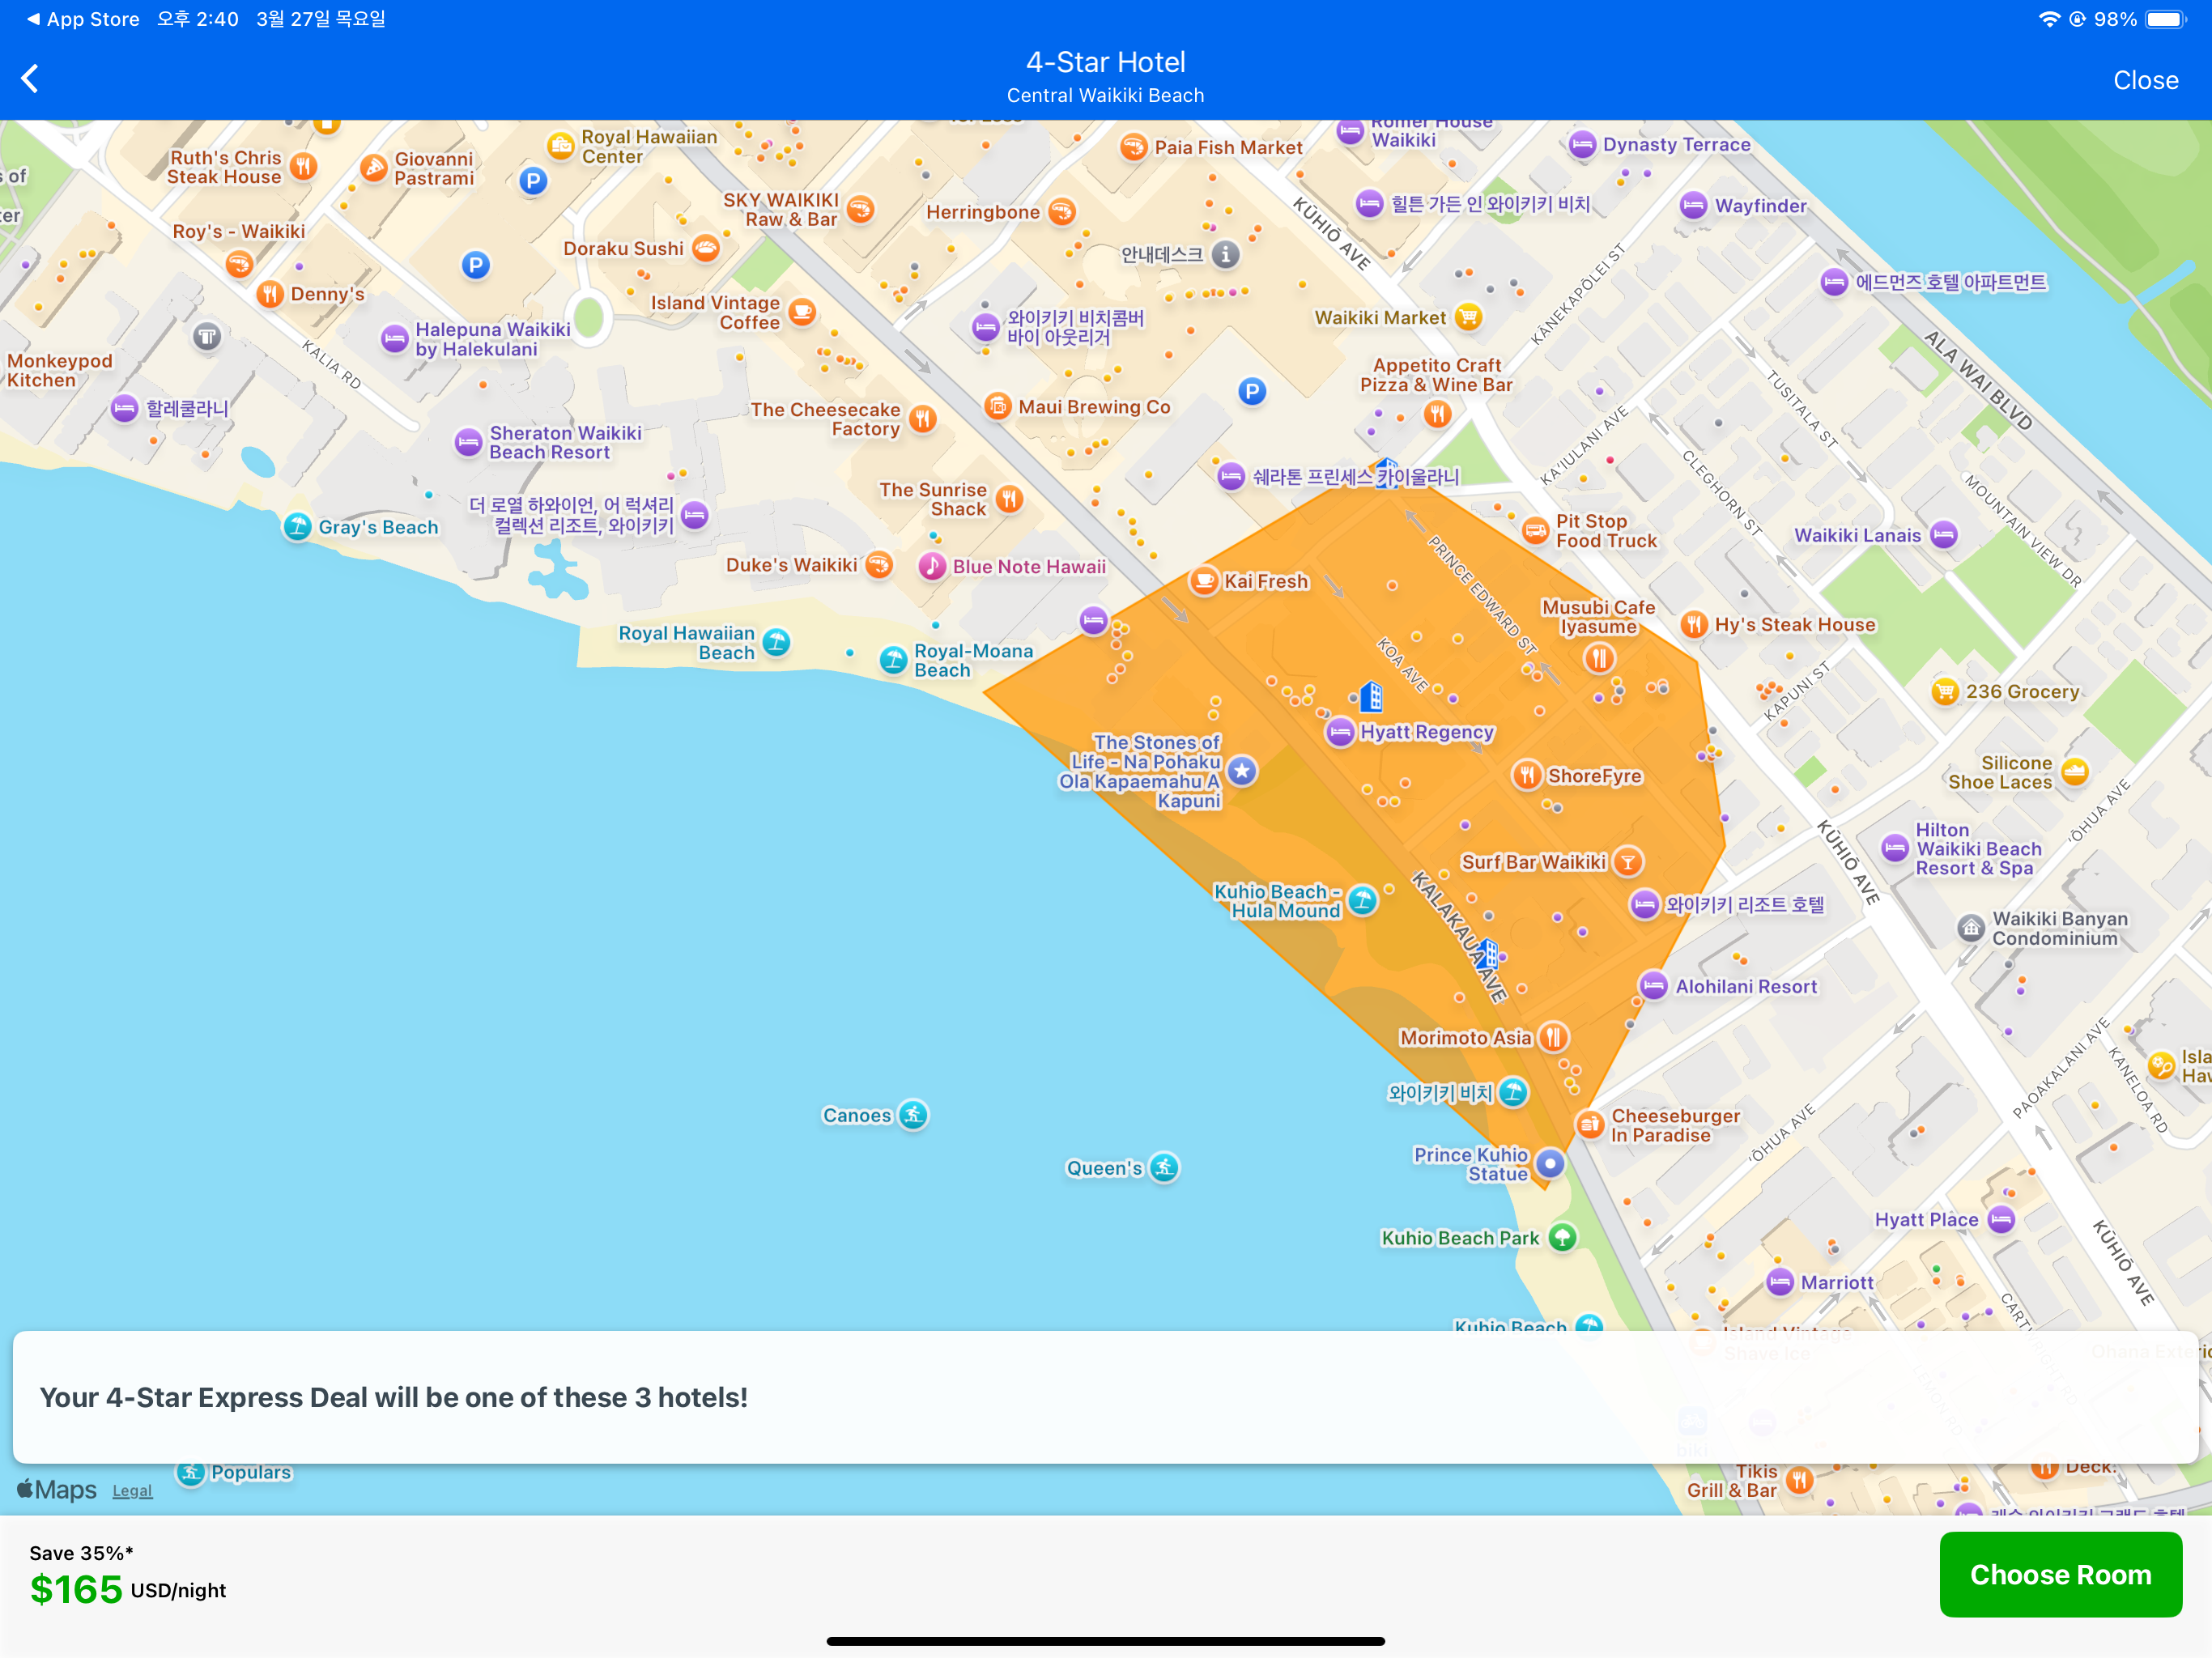Tap Cheeseburger In Paradise icon
2212x1658 pixels.
pos(1590,1125)
